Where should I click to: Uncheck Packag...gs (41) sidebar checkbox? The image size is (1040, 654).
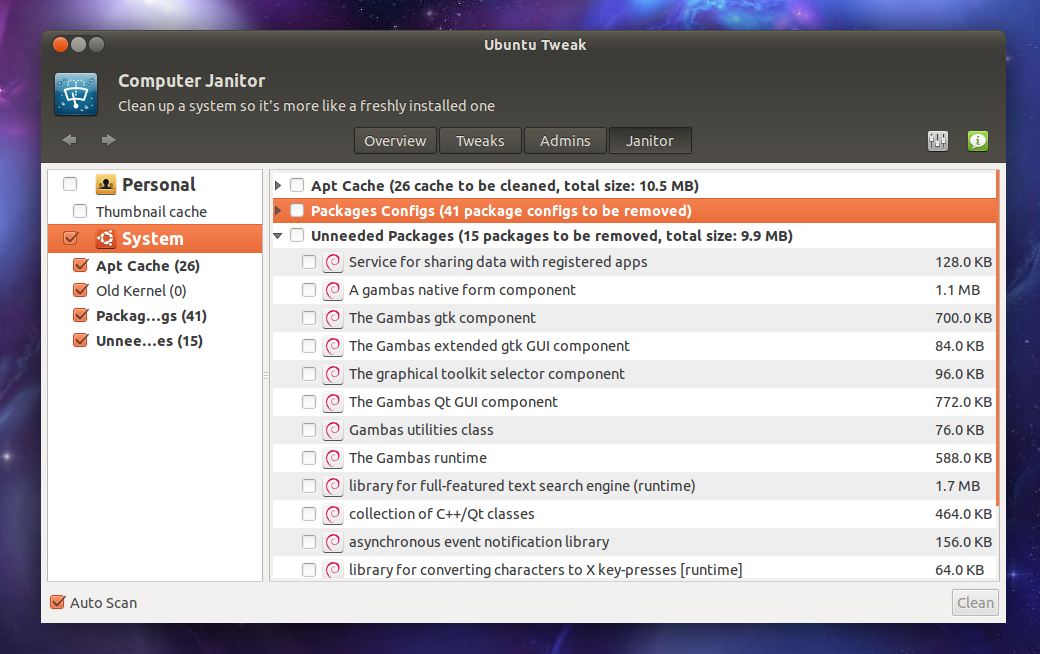(x=80, y=315)
